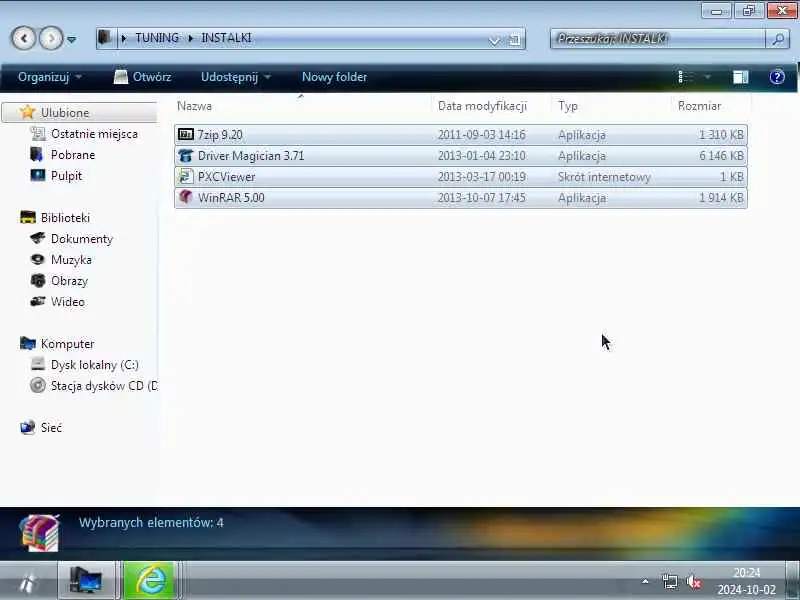Select Biblioteki in the navigation pane
This screenshot has height=600, width=800.
65,218
